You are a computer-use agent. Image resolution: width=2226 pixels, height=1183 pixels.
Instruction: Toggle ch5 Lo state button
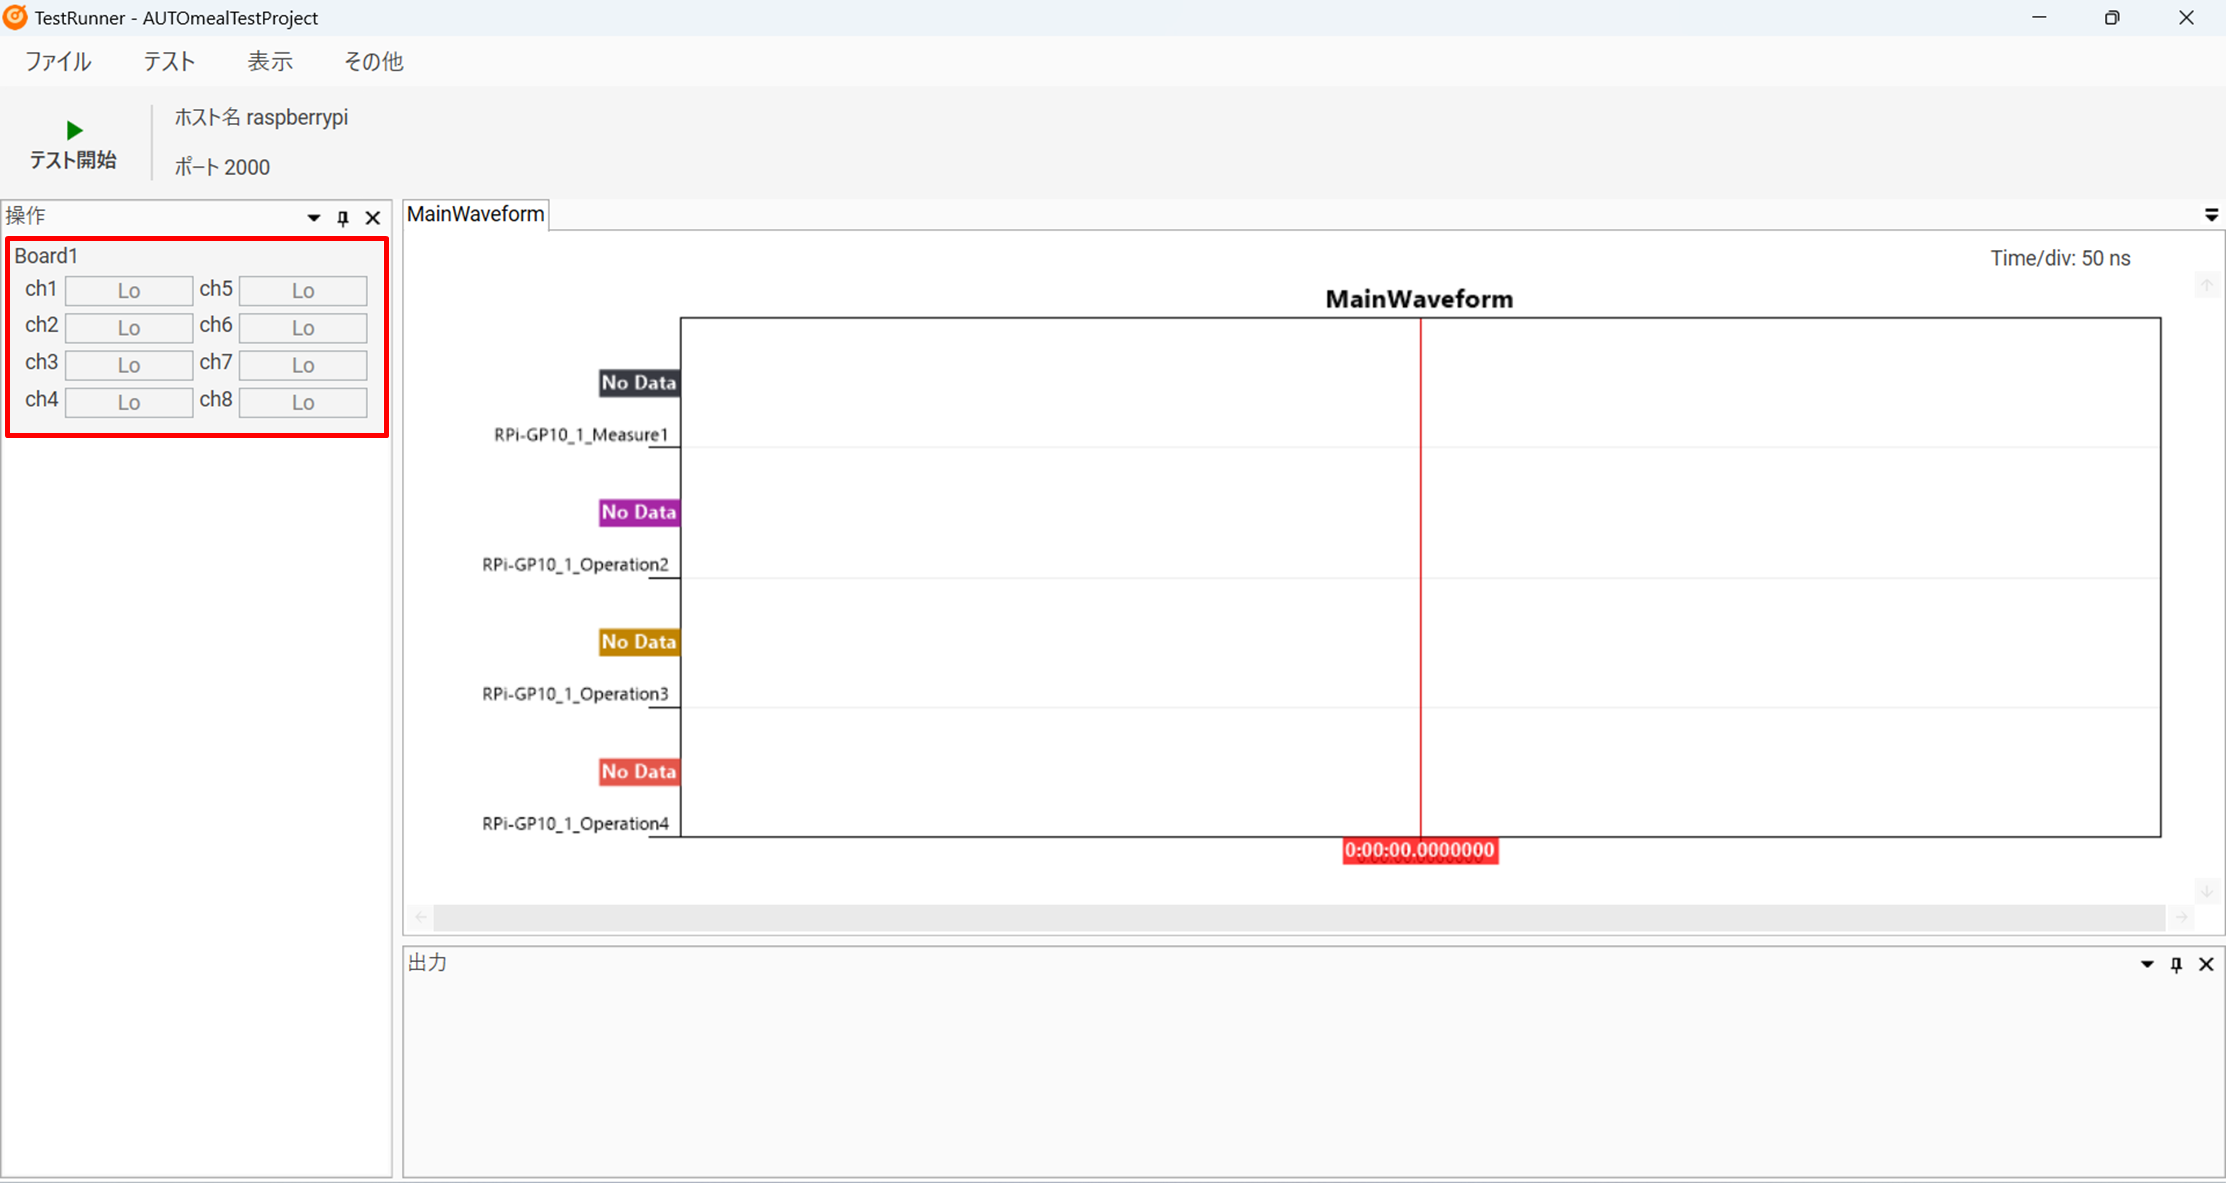tap(303, 291)
